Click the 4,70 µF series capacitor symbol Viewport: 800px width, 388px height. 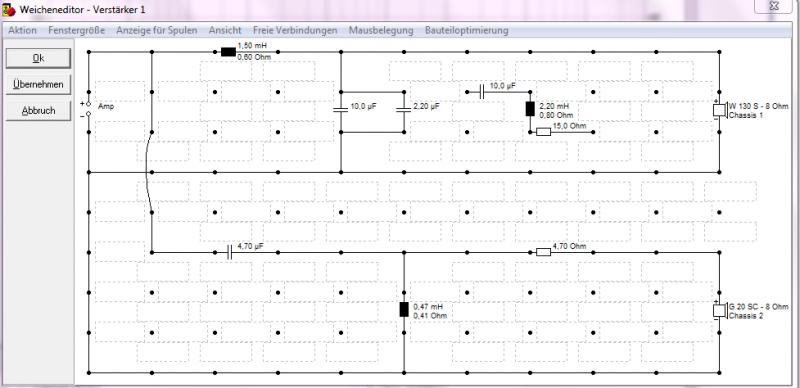point(229,252)
